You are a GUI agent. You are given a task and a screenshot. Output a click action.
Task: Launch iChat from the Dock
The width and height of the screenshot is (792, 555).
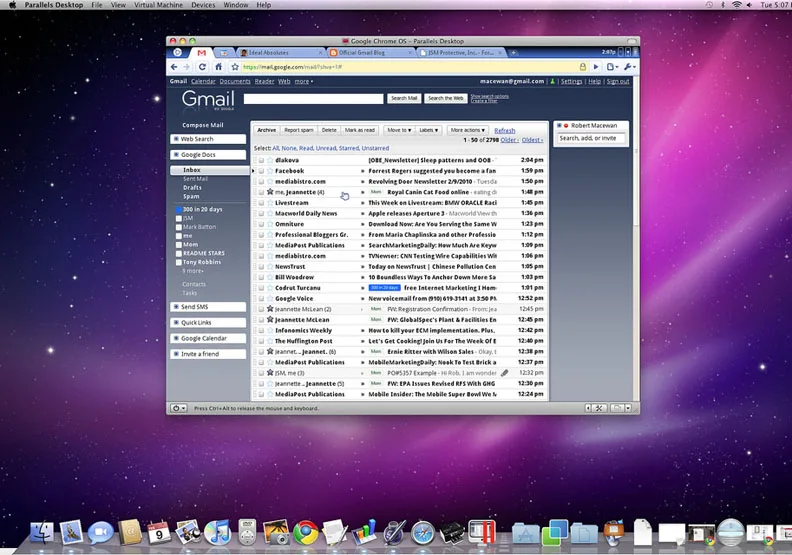101,533
